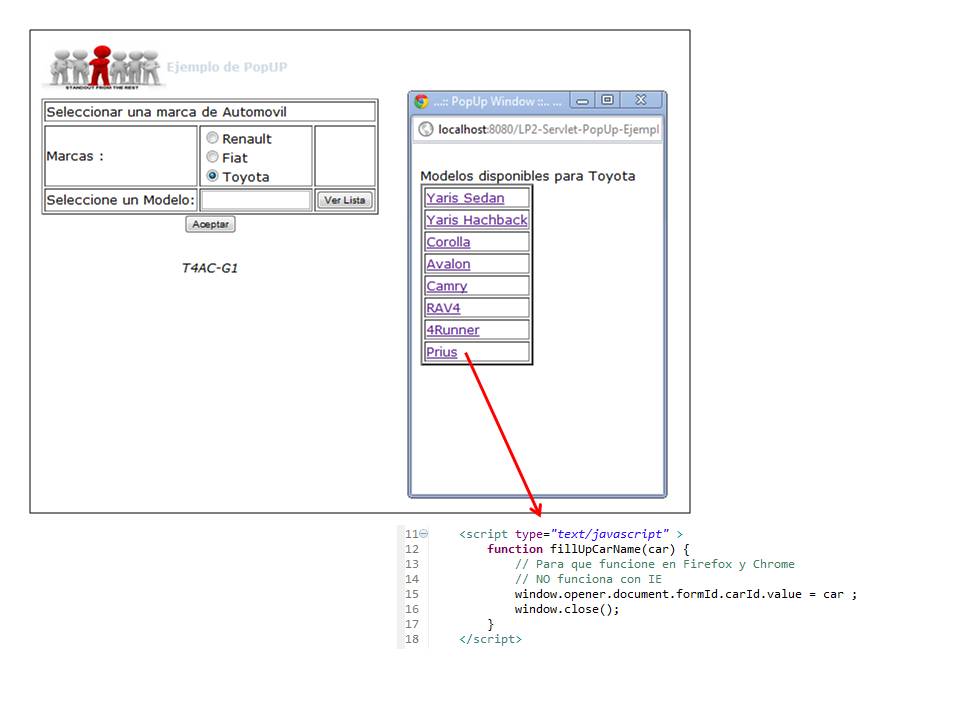Click the Ejemplo de PopUP heading
This screenshot has height=720, width=960.
(227, 67)
